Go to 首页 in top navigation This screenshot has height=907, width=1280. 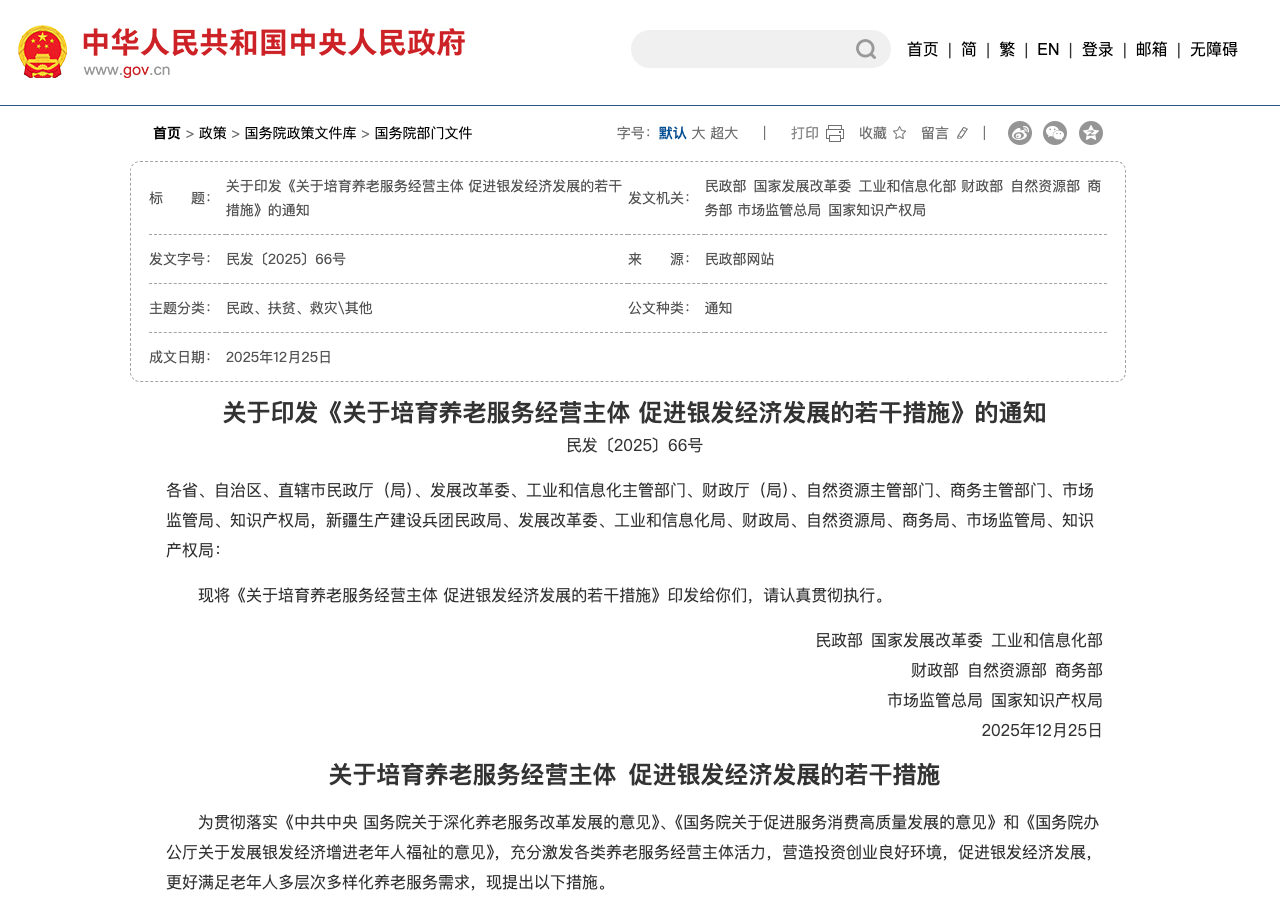pos(923,49)
